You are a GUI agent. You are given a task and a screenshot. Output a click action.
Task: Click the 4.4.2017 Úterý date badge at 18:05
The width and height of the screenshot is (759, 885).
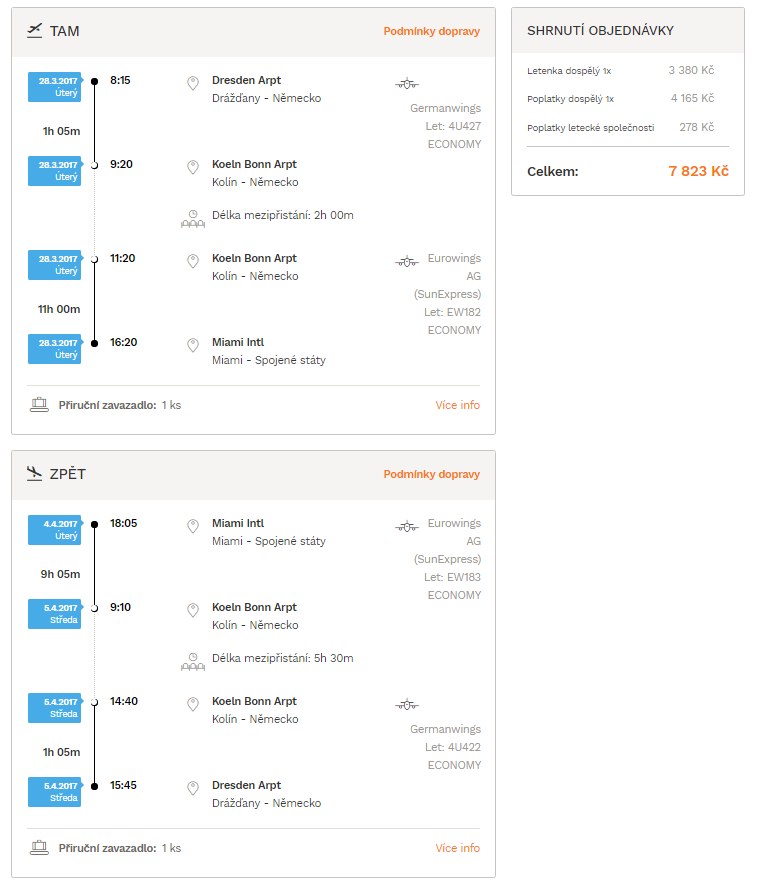click(x=55, y=530)
